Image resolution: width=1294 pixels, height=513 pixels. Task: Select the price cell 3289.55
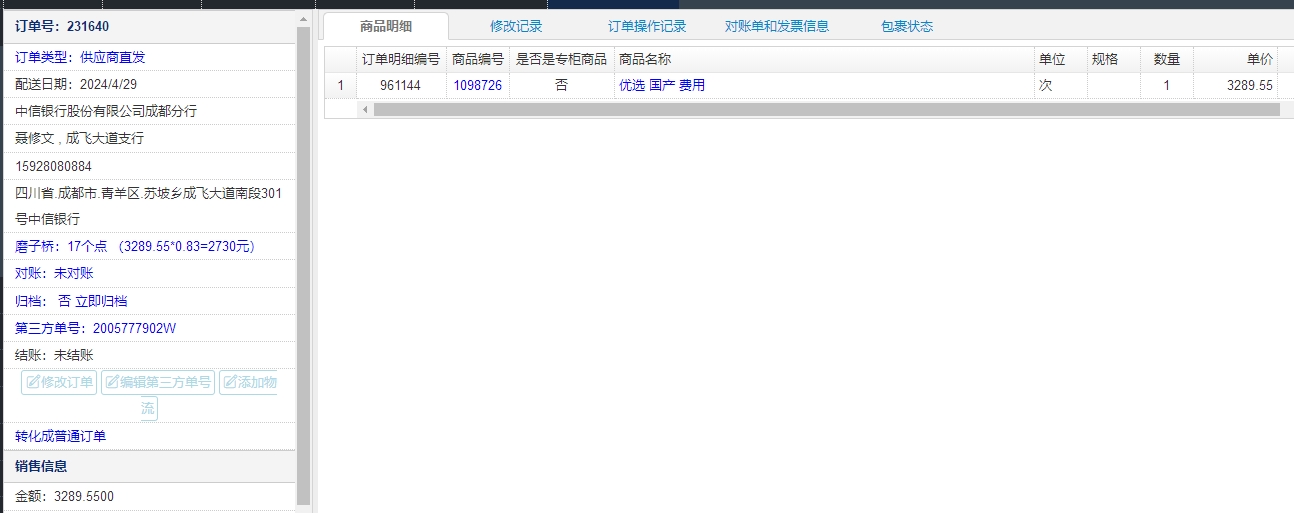coord(1235,86)
